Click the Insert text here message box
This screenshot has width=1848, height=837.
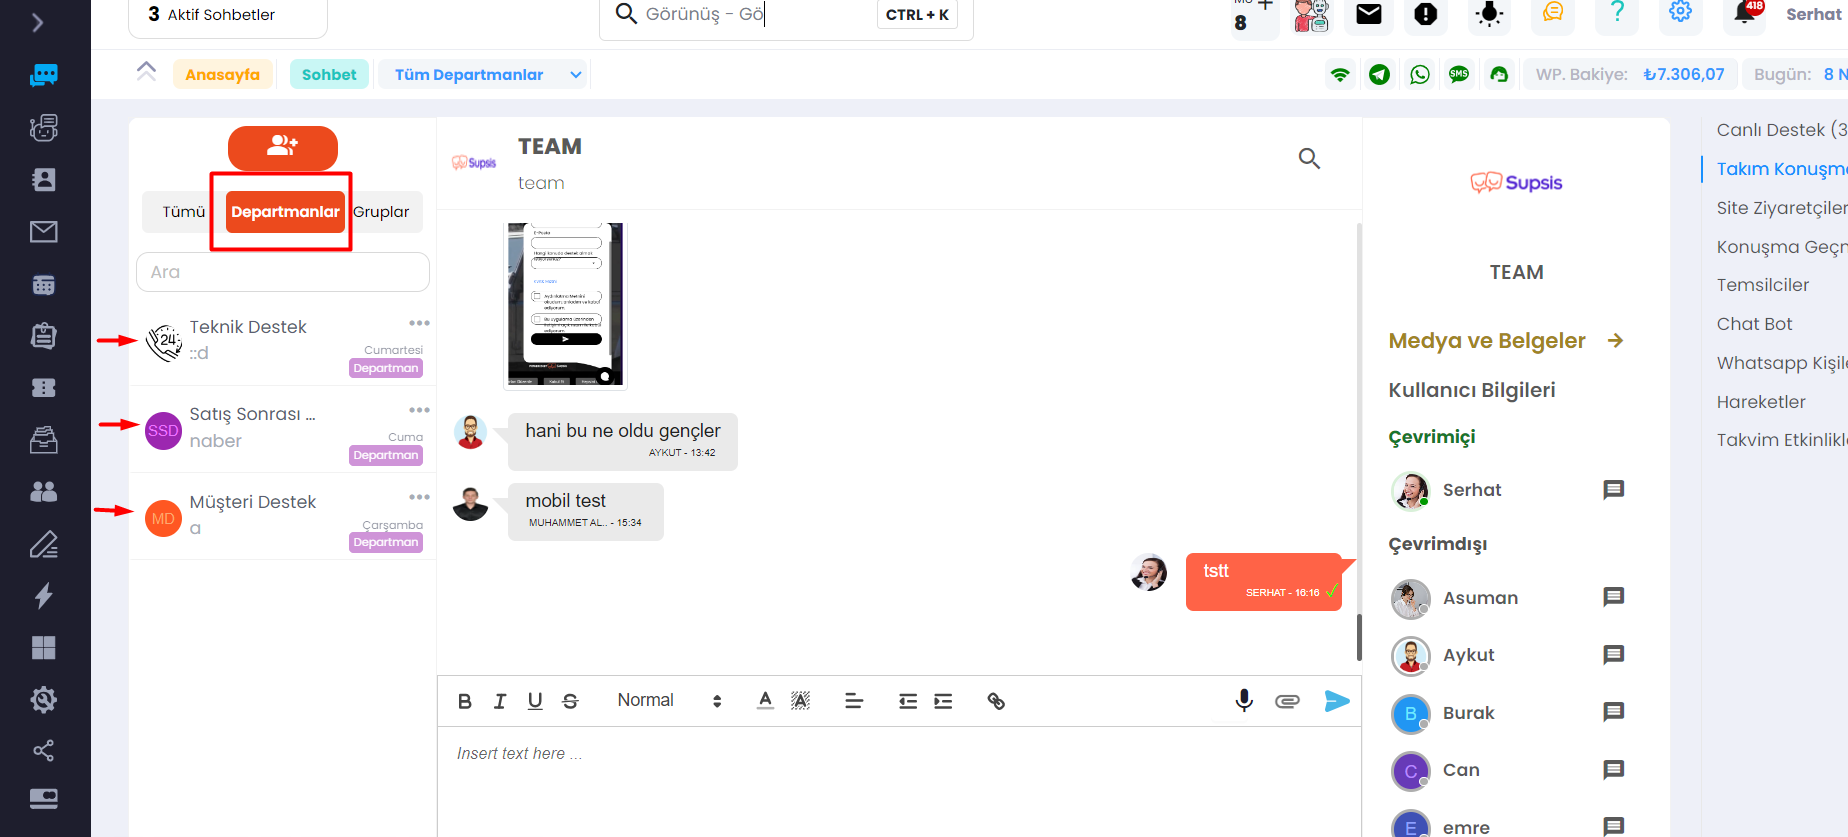pos(899,781)
